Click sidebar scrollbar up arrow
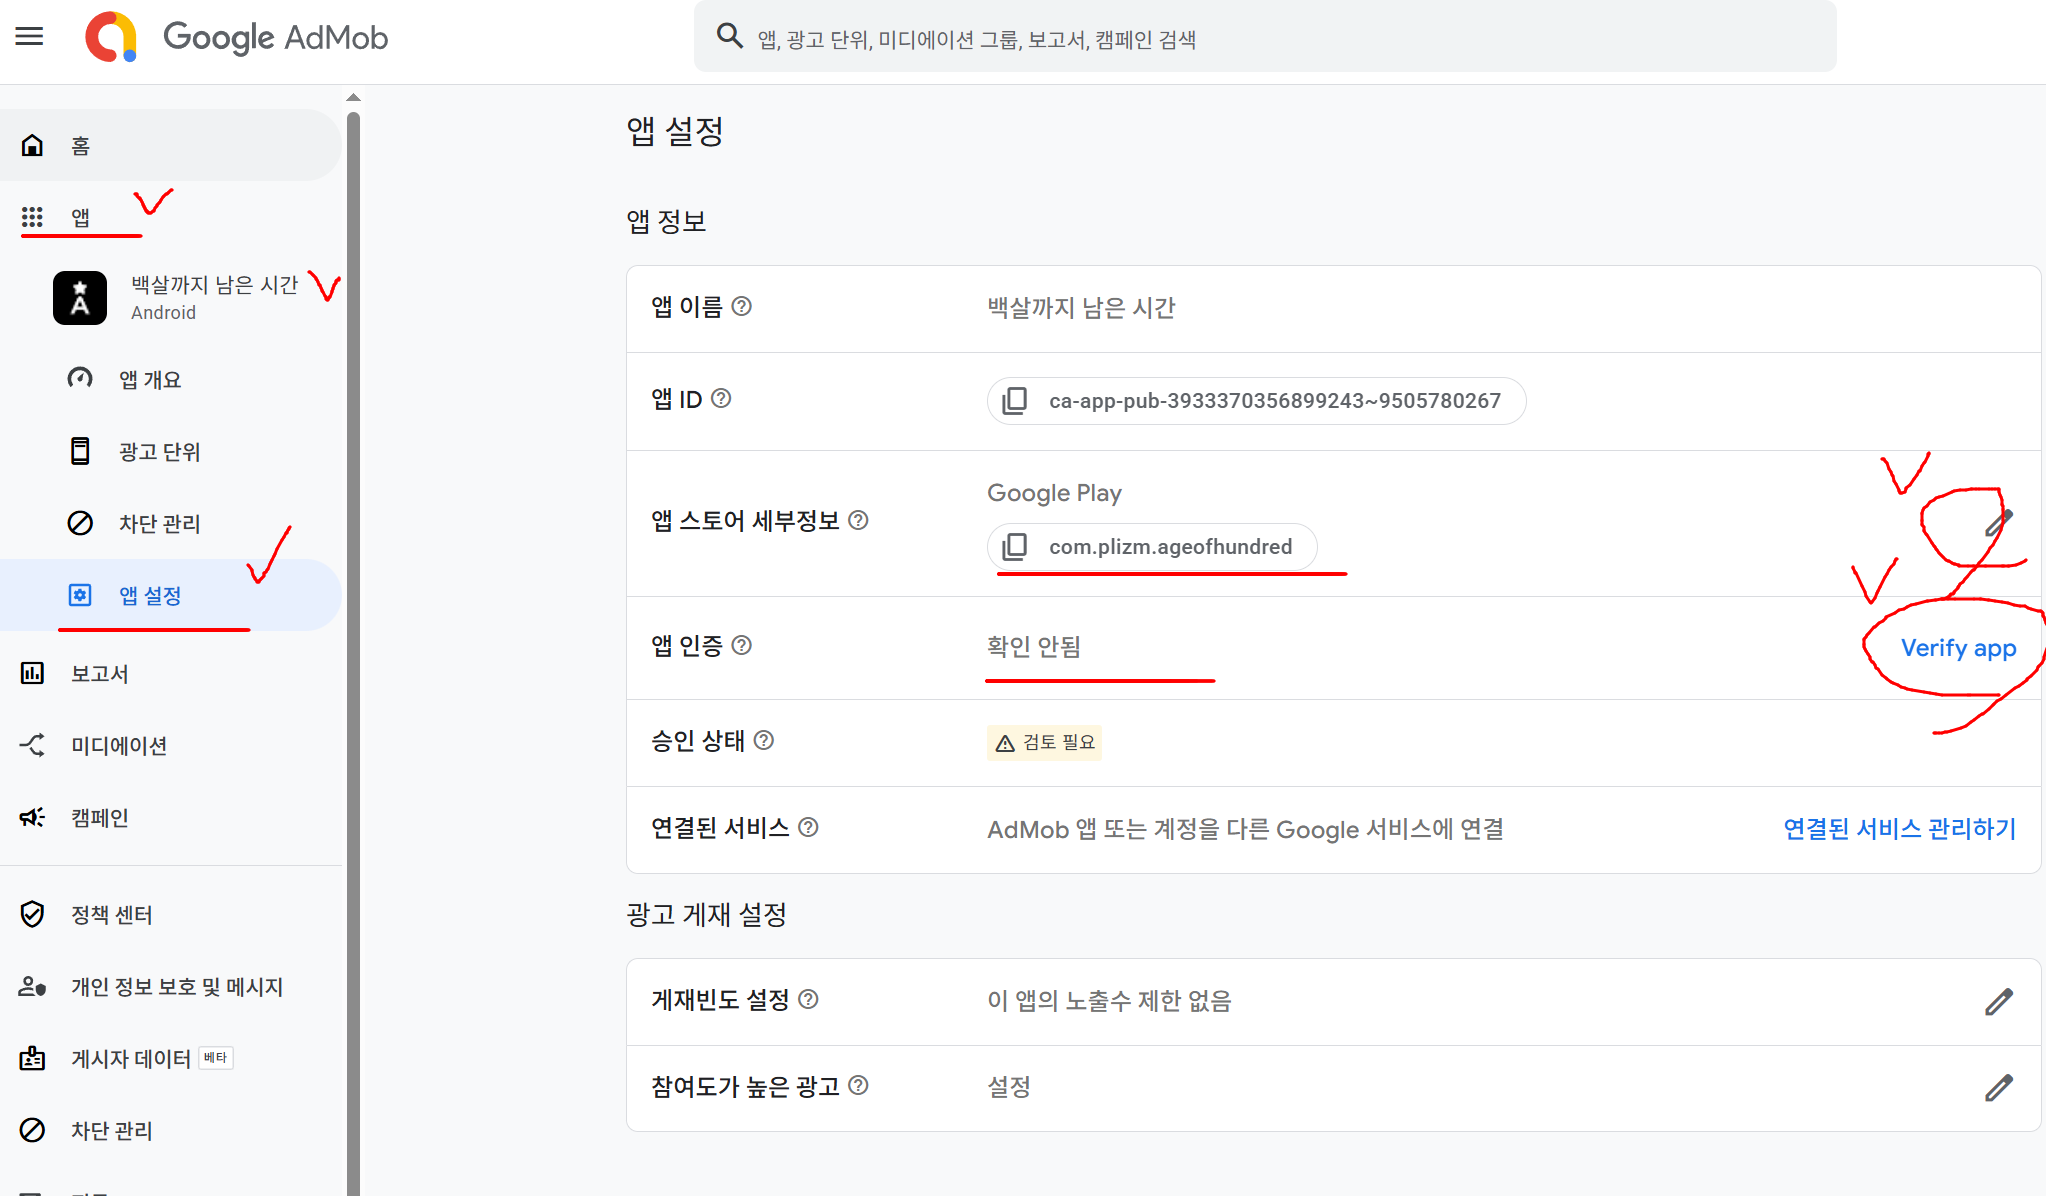The image size is (2046, 1196). [x=353, y=97]
